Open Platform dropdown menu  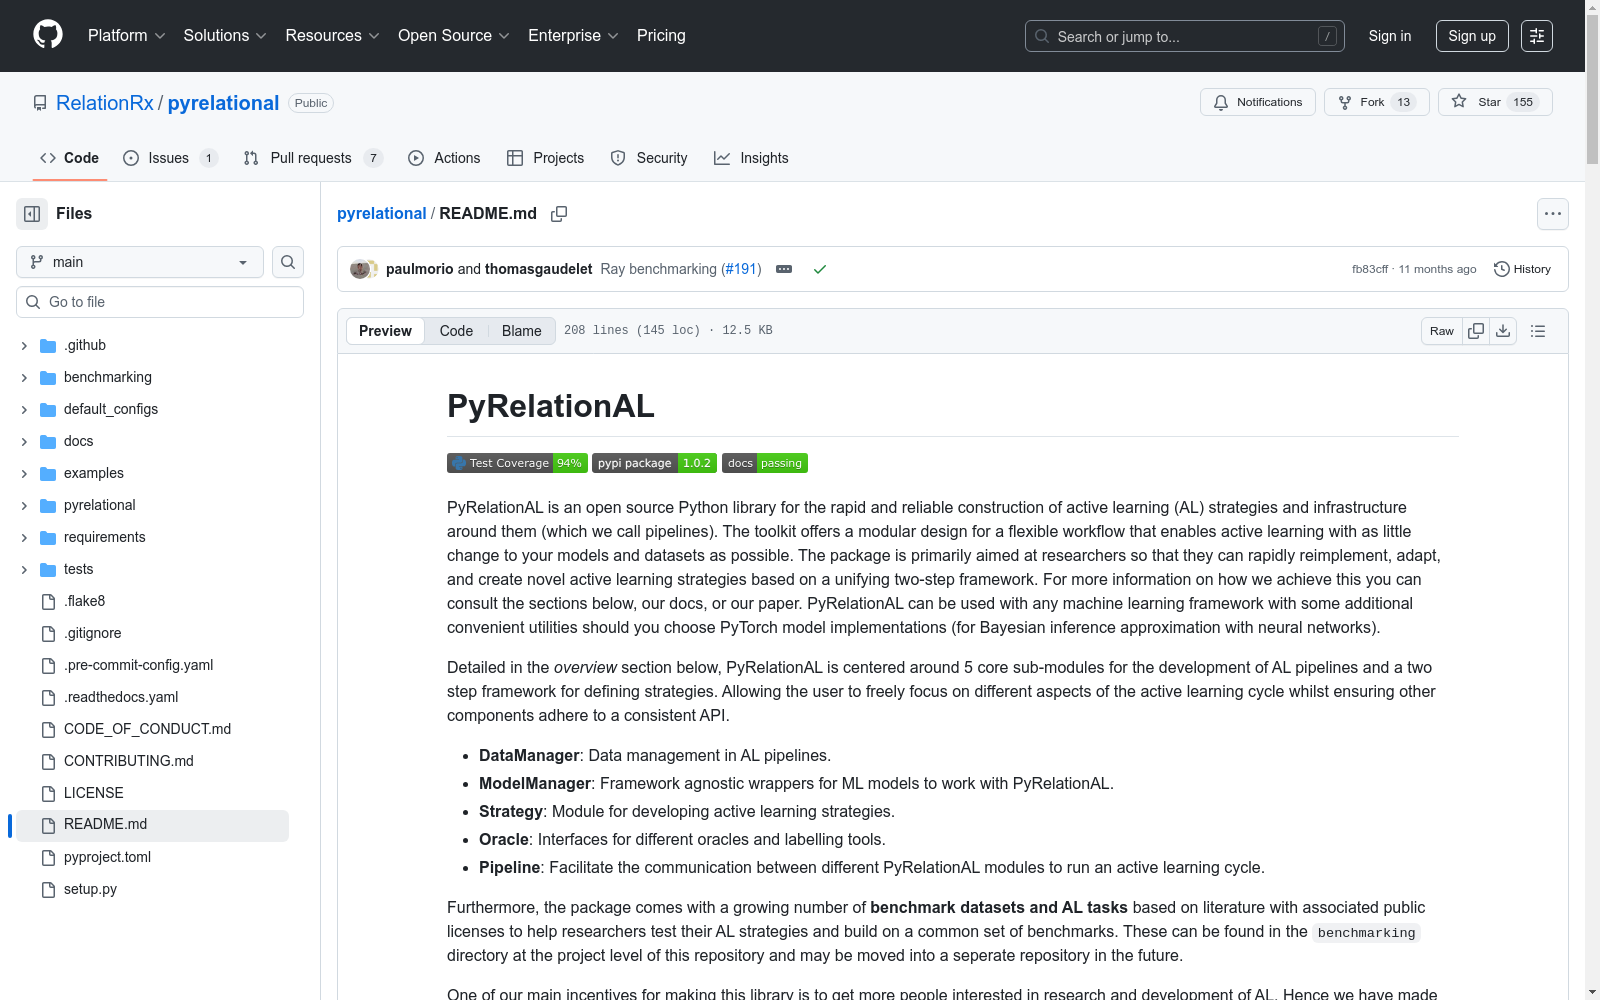tap(127, 35)
